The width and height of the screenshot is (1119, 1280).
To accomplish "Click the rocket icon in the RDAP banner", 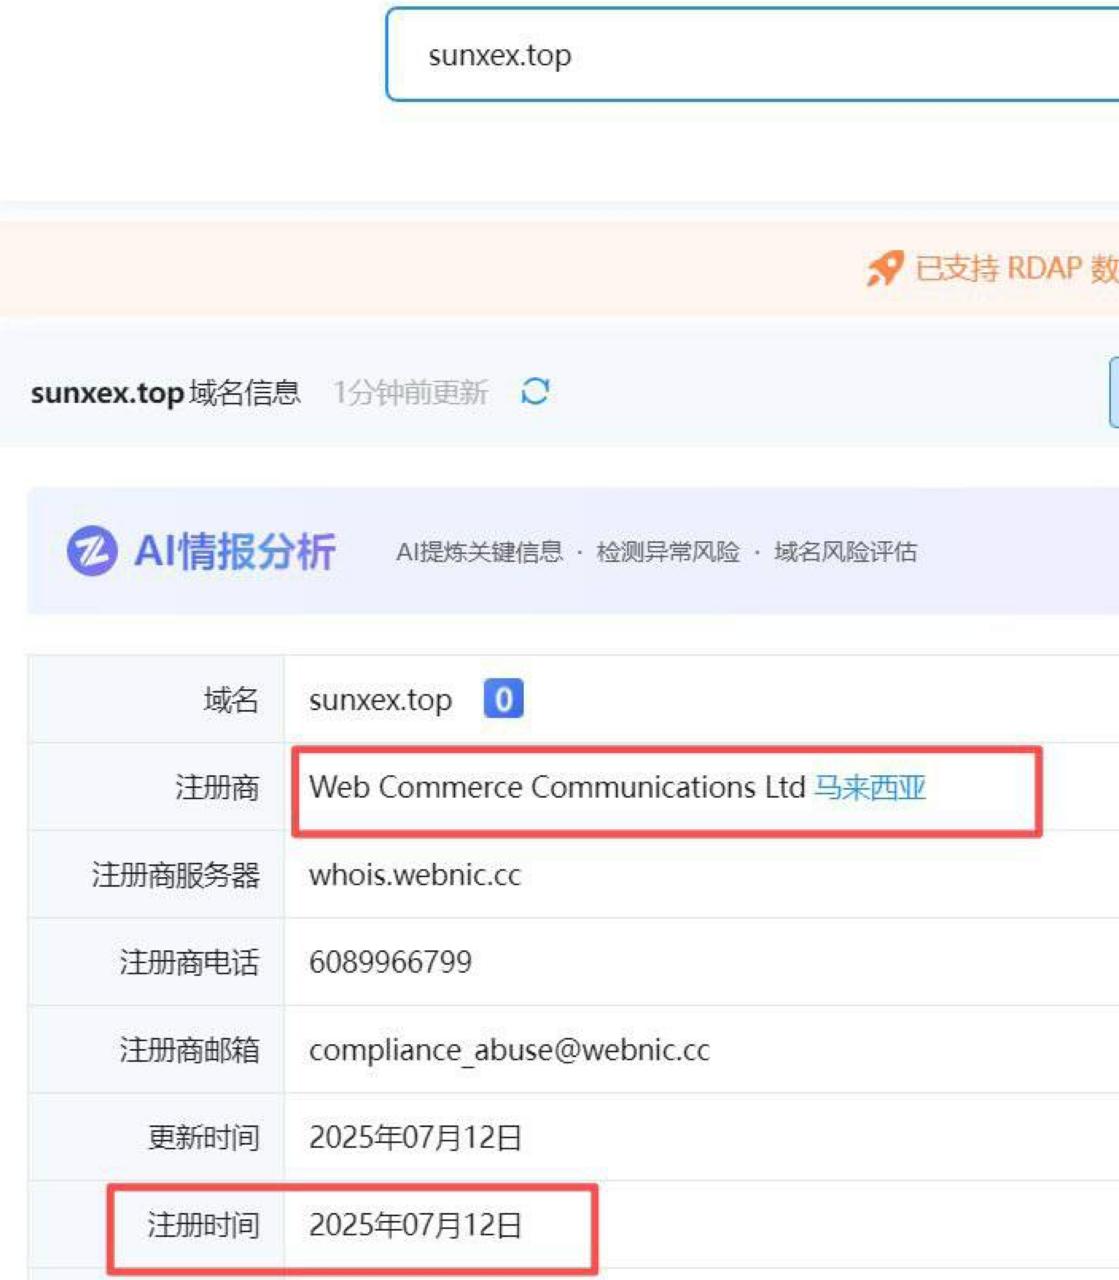I will [x=885, y=268].
